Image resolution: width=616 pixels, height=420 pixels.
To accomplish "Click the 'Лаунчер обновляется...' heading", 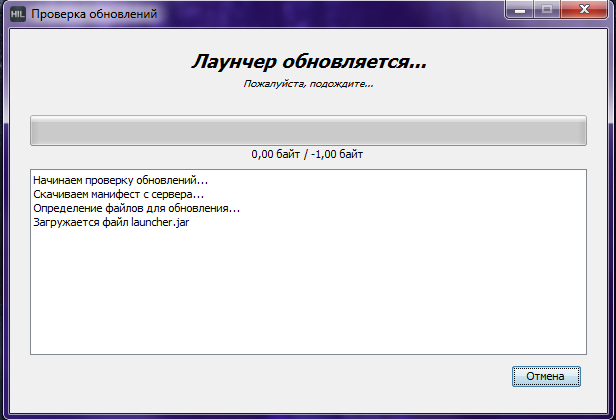I will point(308,62).
